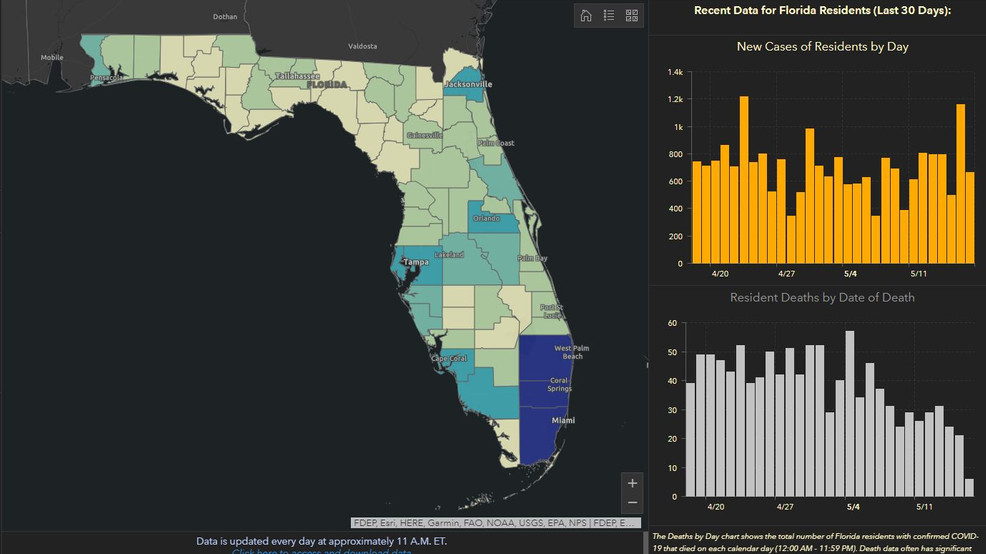Select the last orange bar in New Cases chart
Screen dimensions: 986x554
coord(969,217)
